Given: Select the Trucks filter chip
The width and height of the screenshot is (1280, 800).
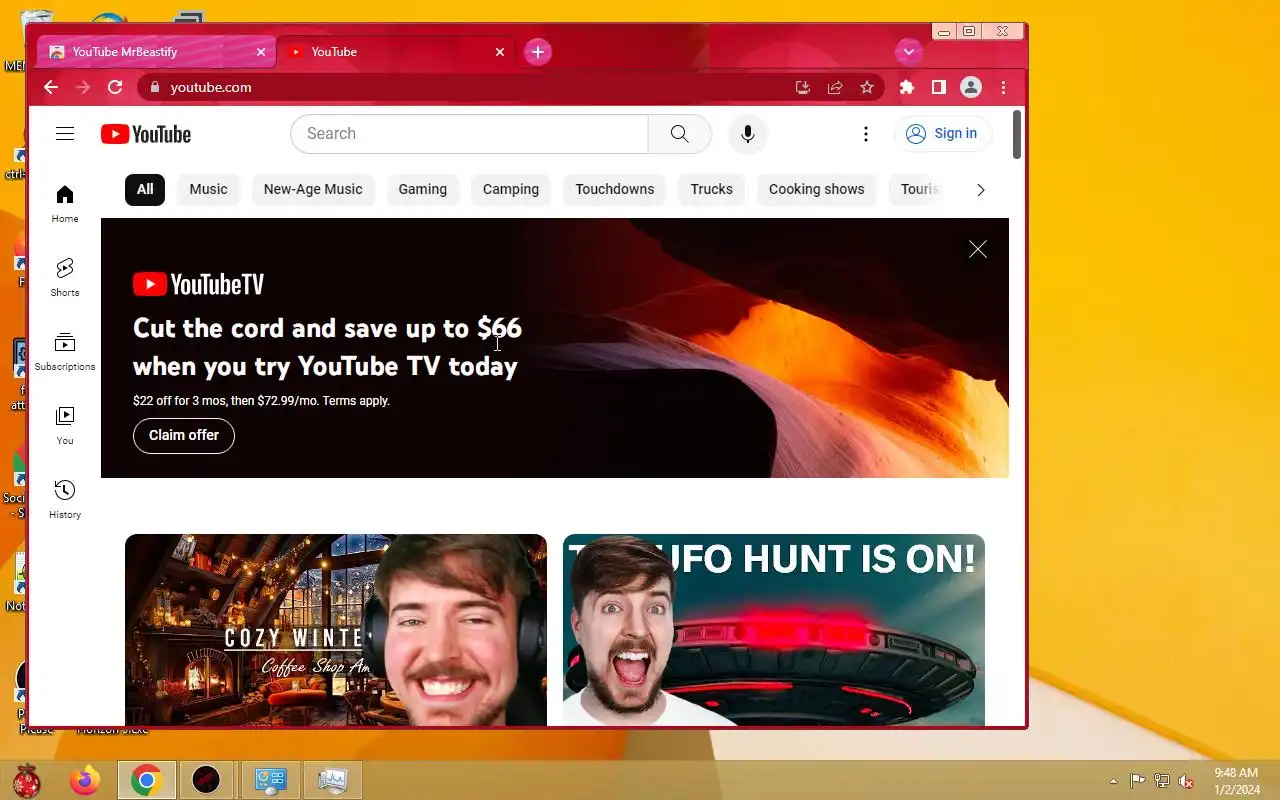Looking at the screenshot, I should tap(712, 189).
